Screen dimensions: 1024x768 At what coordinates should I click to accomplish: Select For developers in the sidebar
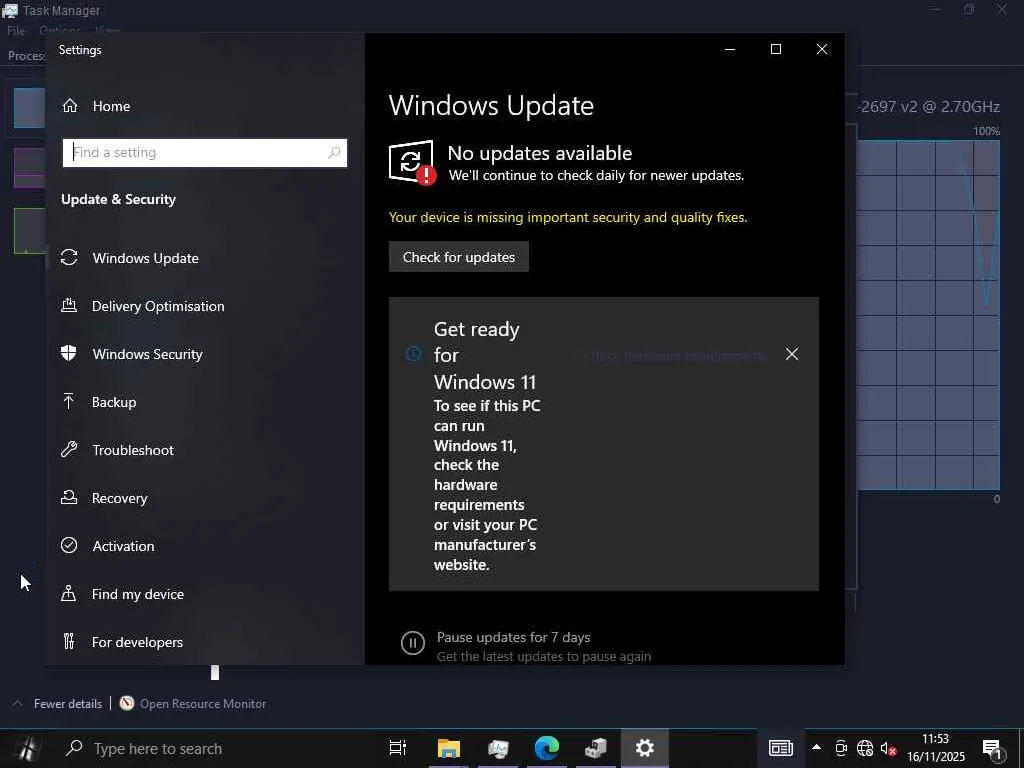pyautogui.click(x=121, y=642)
